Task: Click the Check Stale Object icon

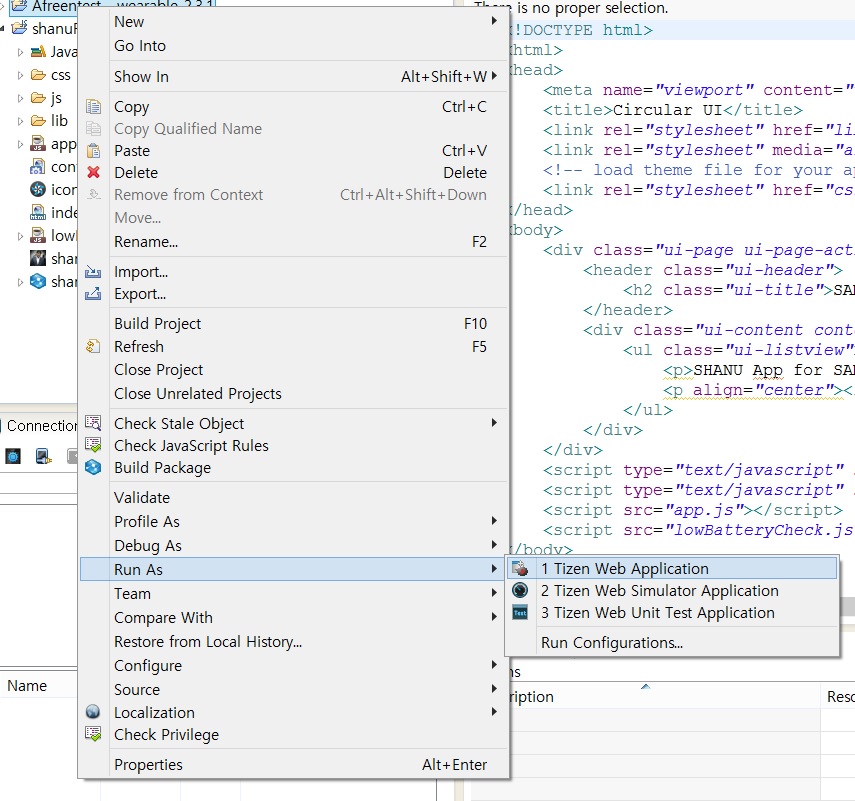Action: point(93,423)
